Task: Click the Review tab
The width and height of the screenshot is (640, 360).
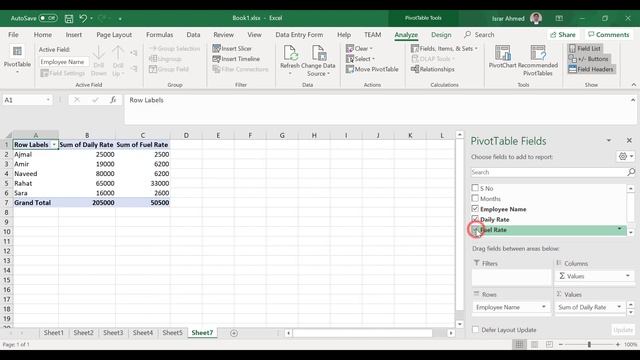Action: (224, 35)
